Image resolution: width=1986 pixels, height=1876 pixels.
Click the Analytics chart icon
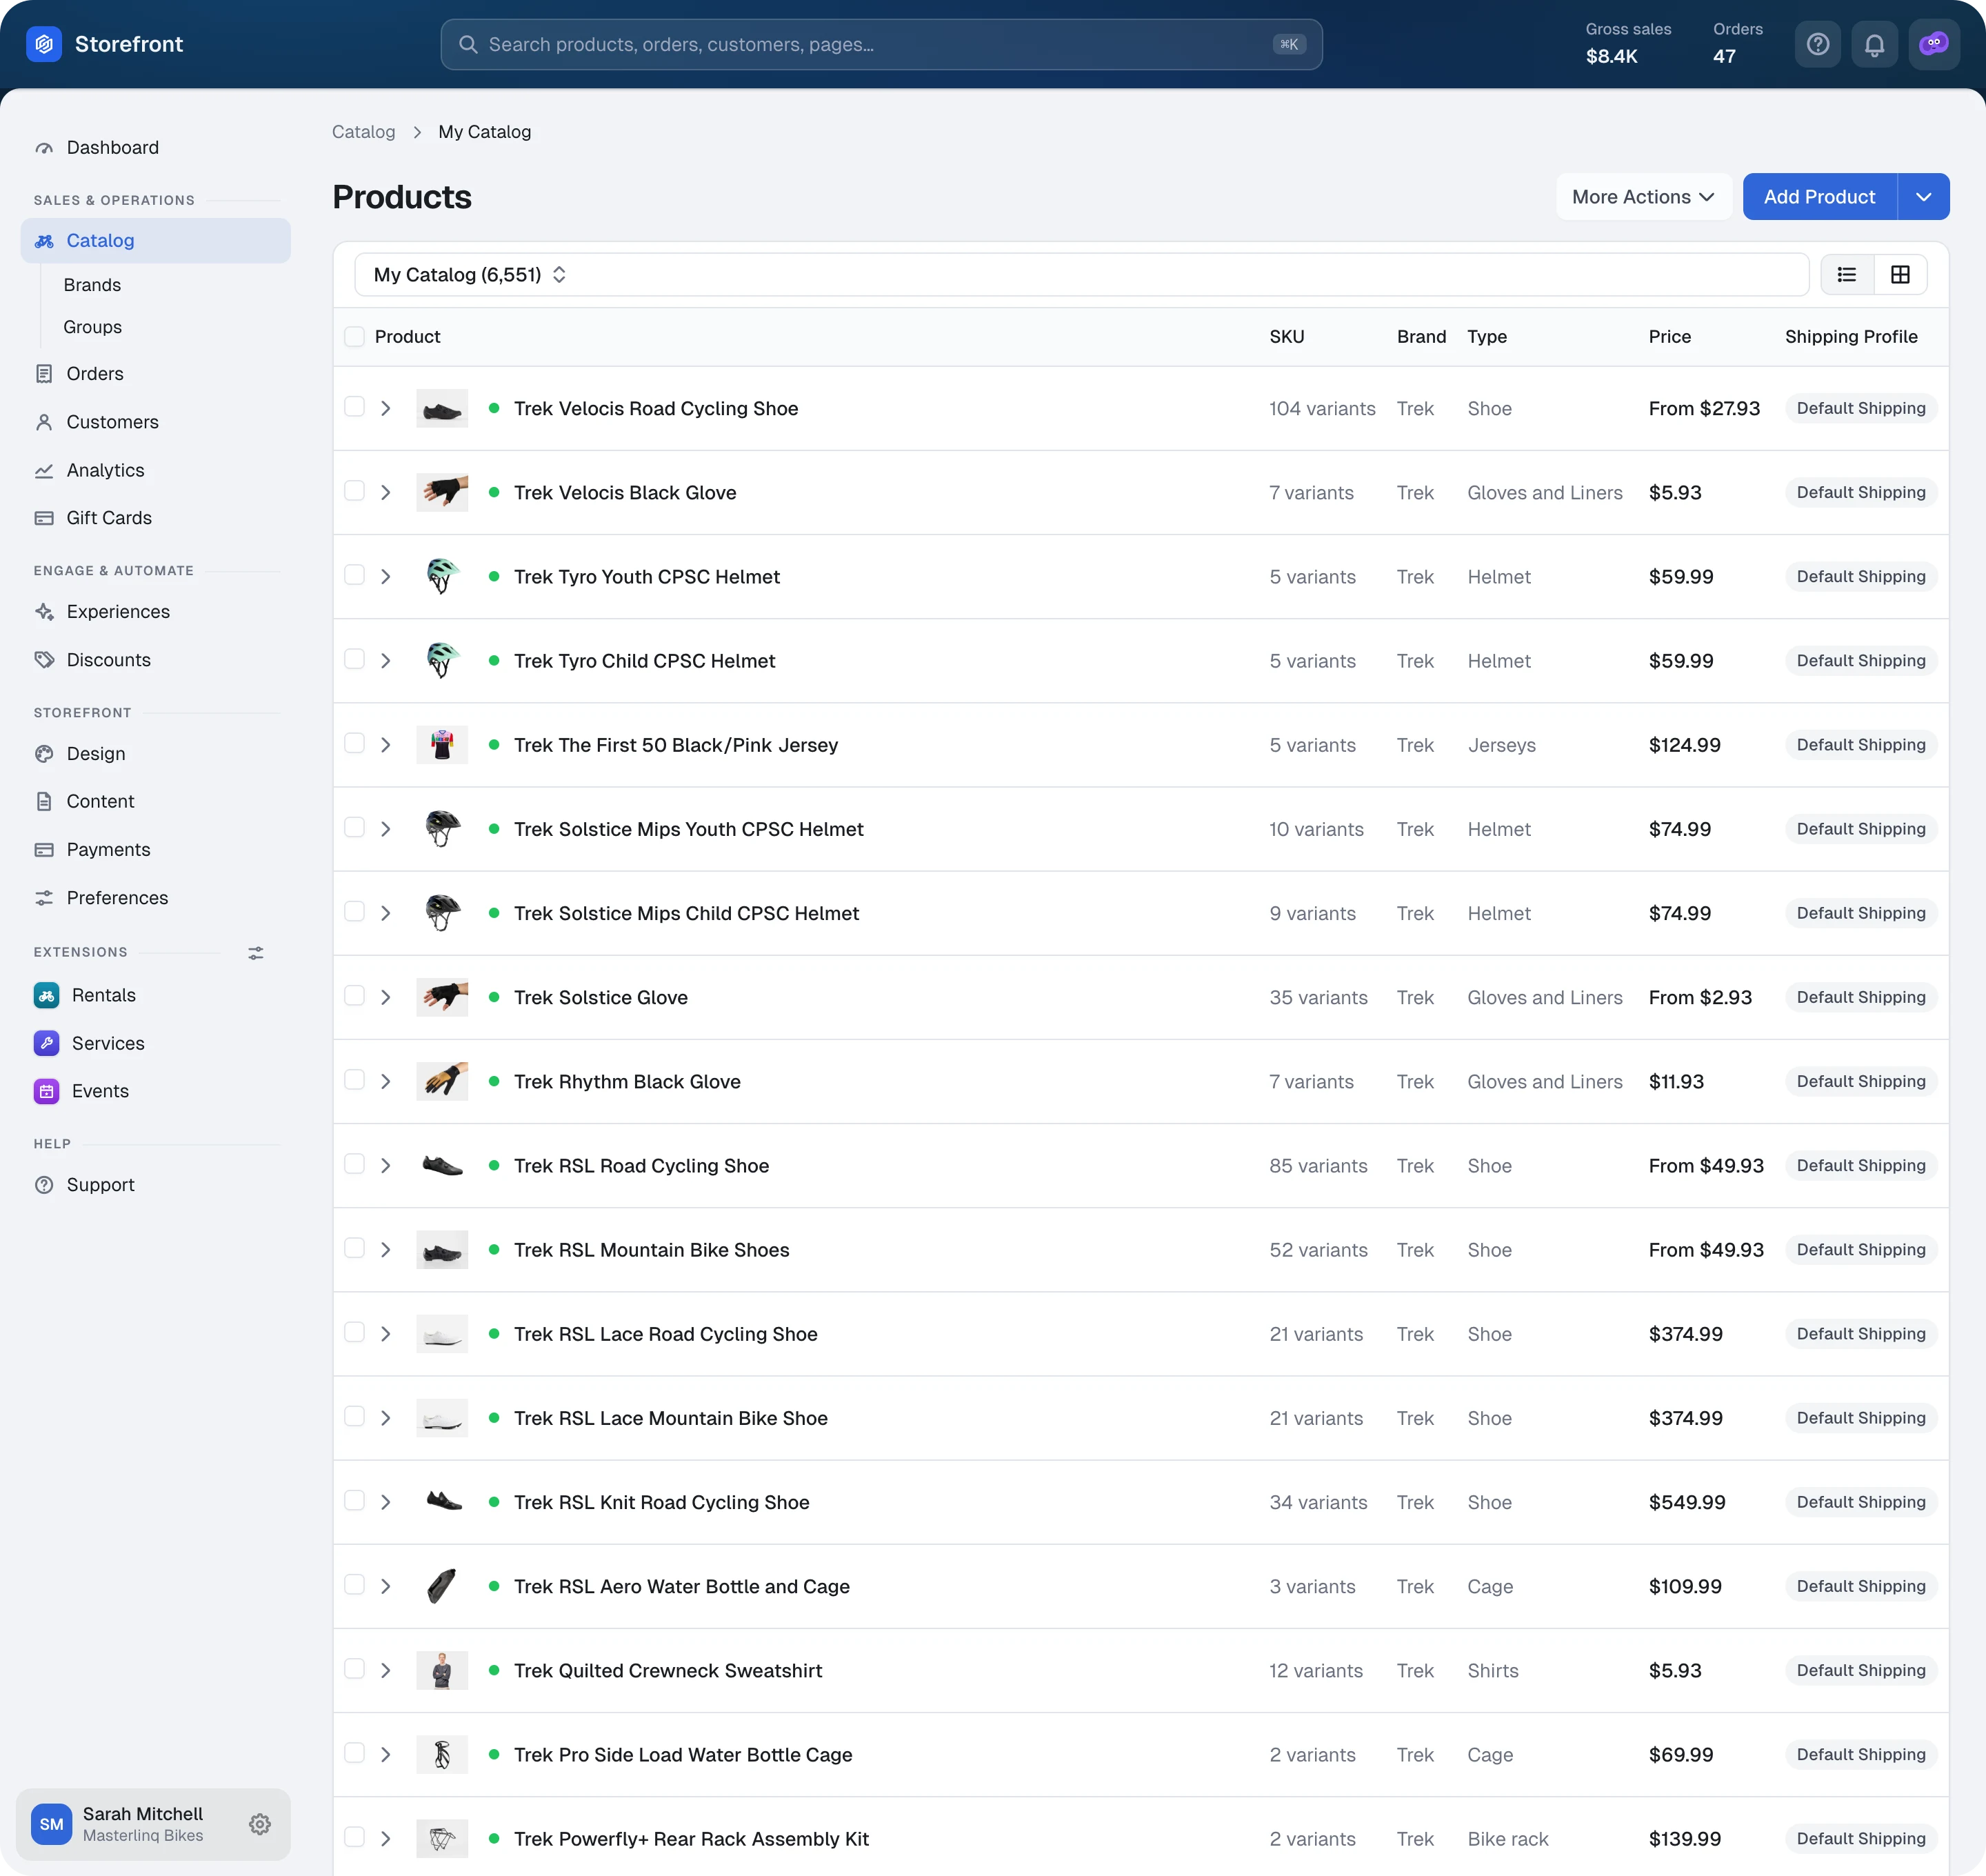(x=44, y=470)
